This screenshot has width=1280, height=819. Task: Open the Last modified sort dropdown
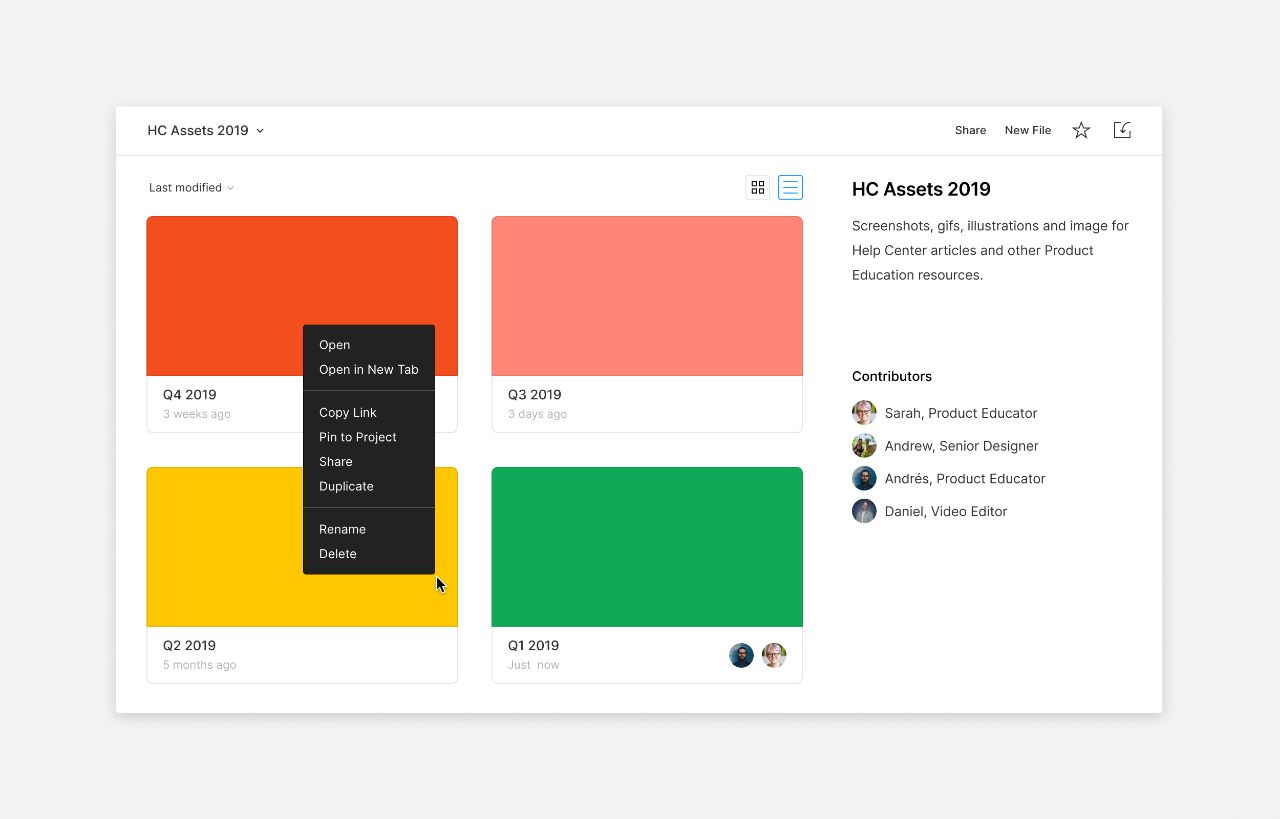[x=191, y=187]
